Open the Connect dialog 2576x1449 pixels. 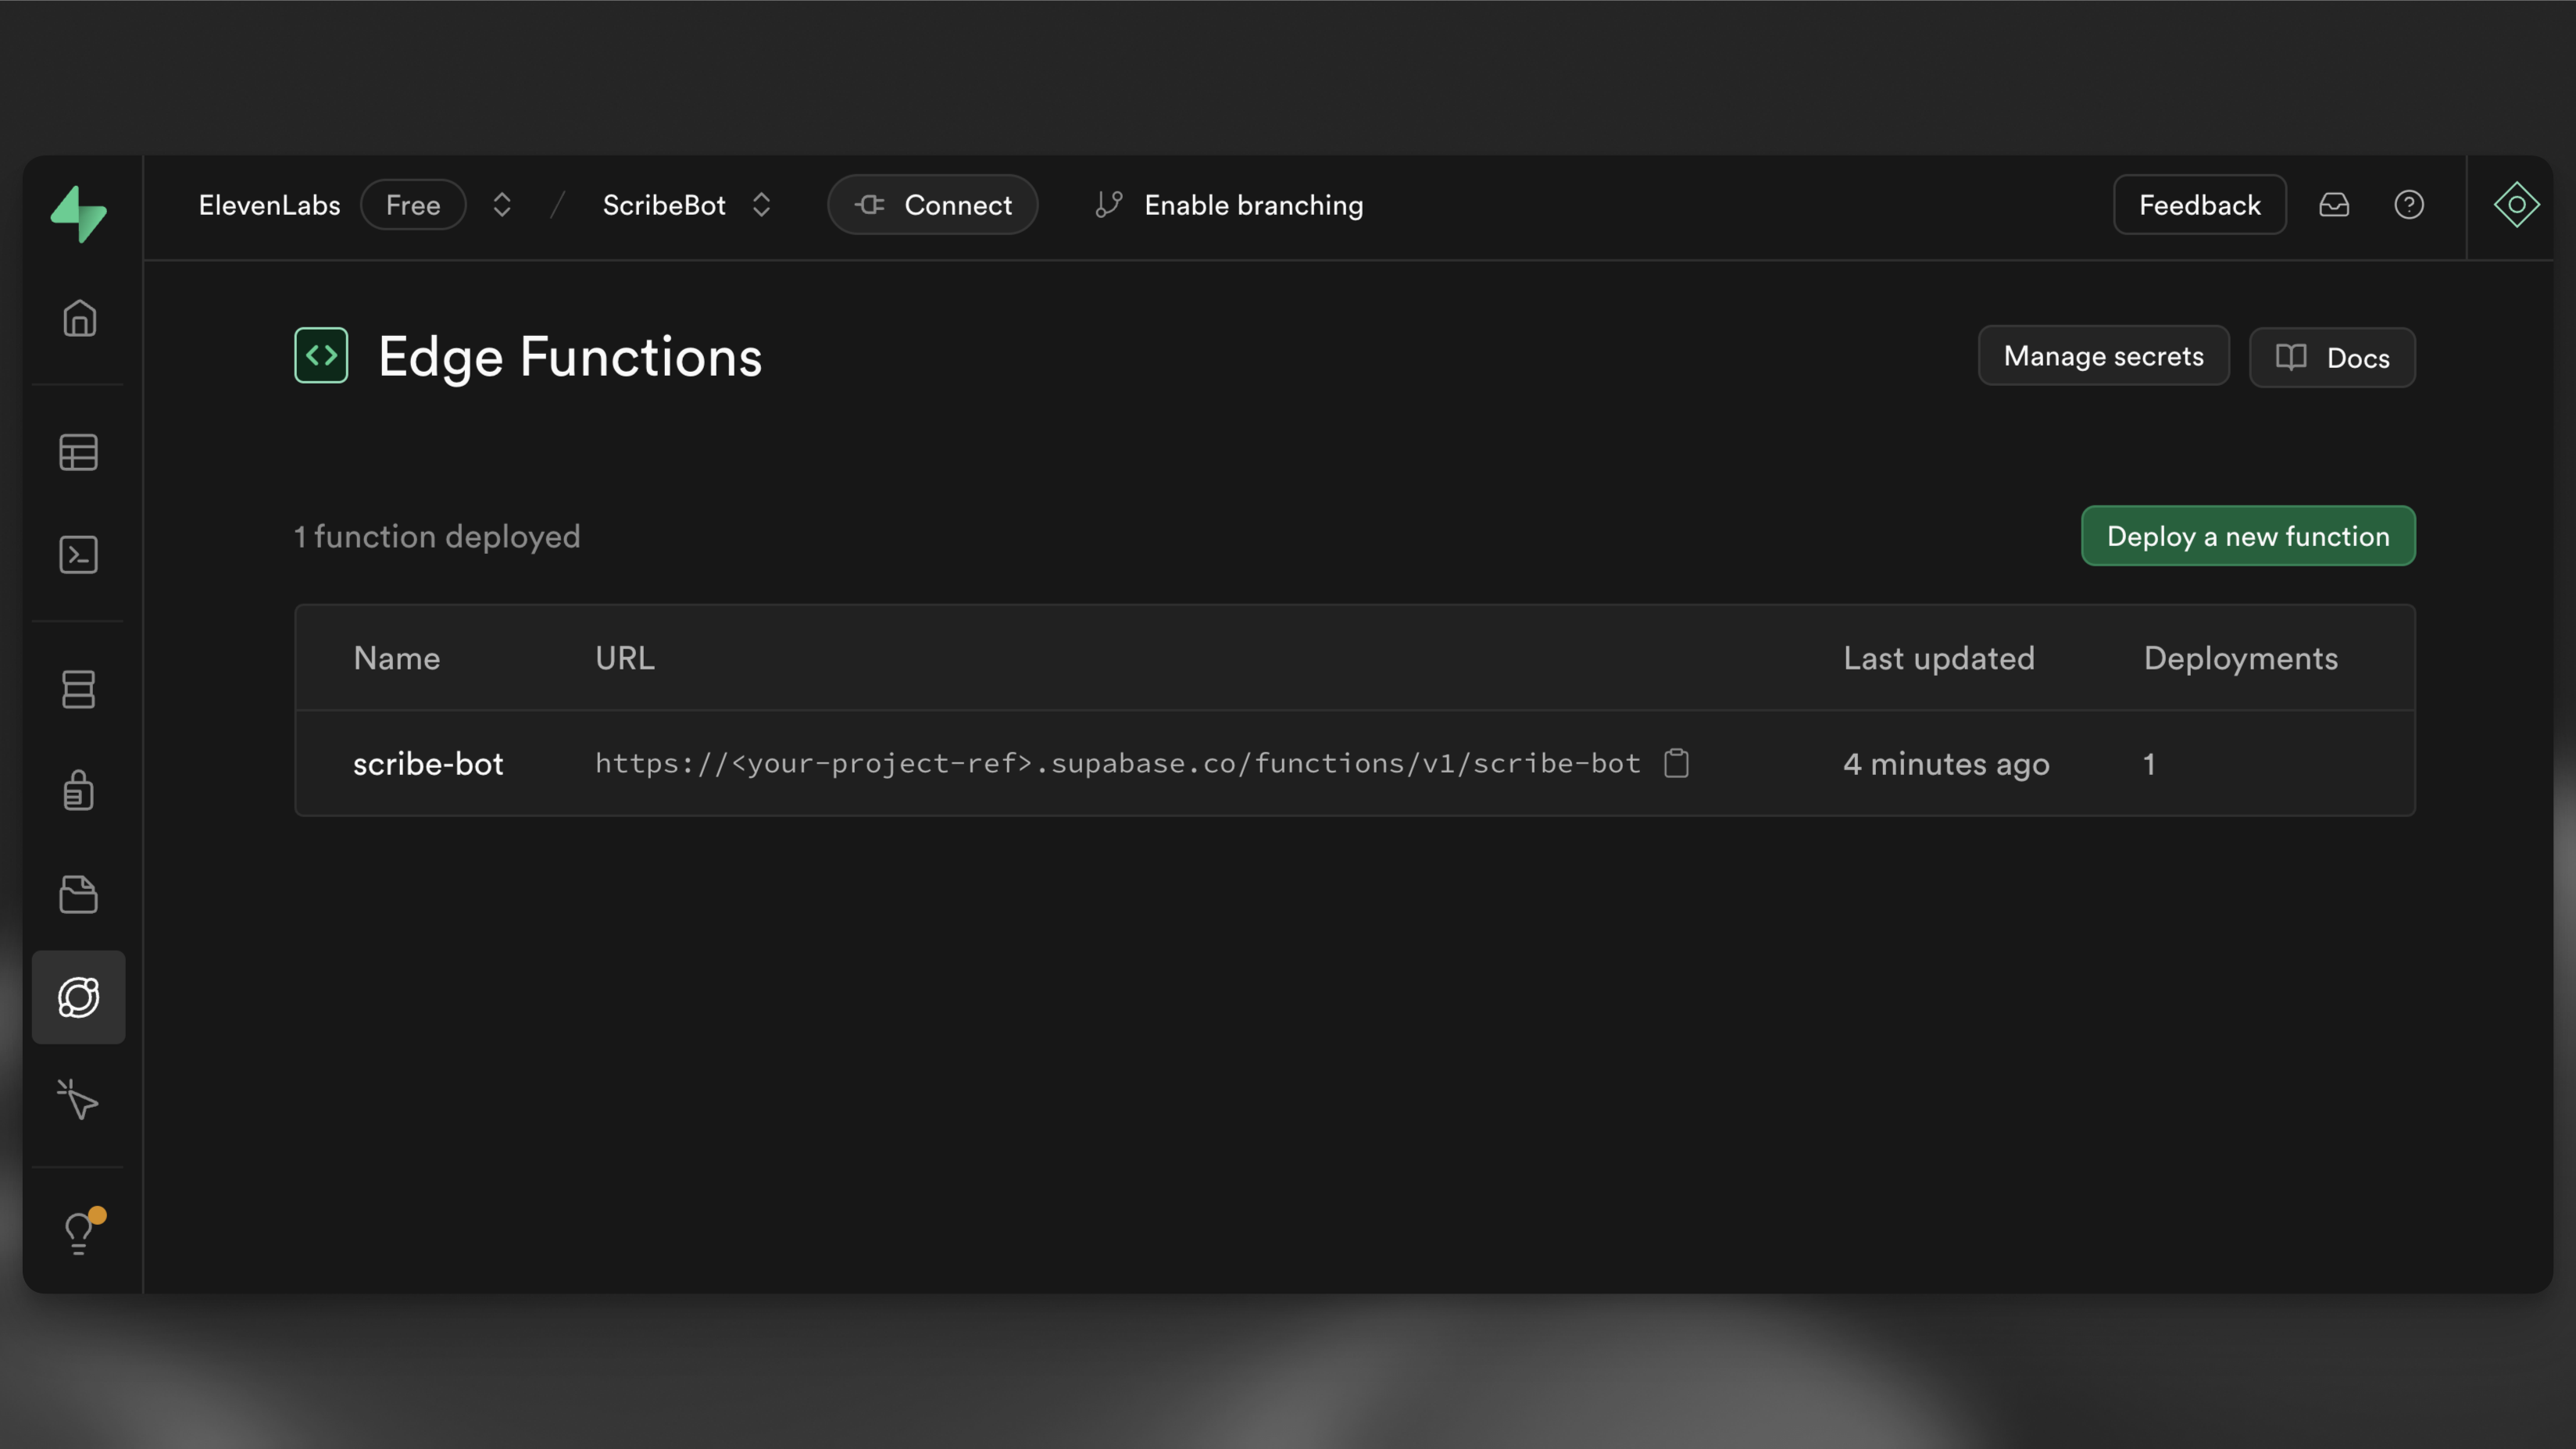[932, 205]
